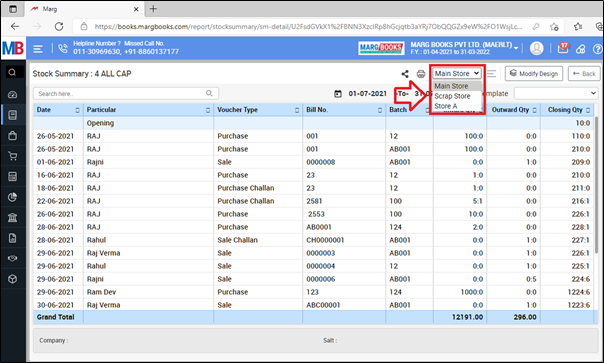Image resolution: width=604 pixels, height=363 pixels.
Task: Click the Search here field
Action: 126,93
